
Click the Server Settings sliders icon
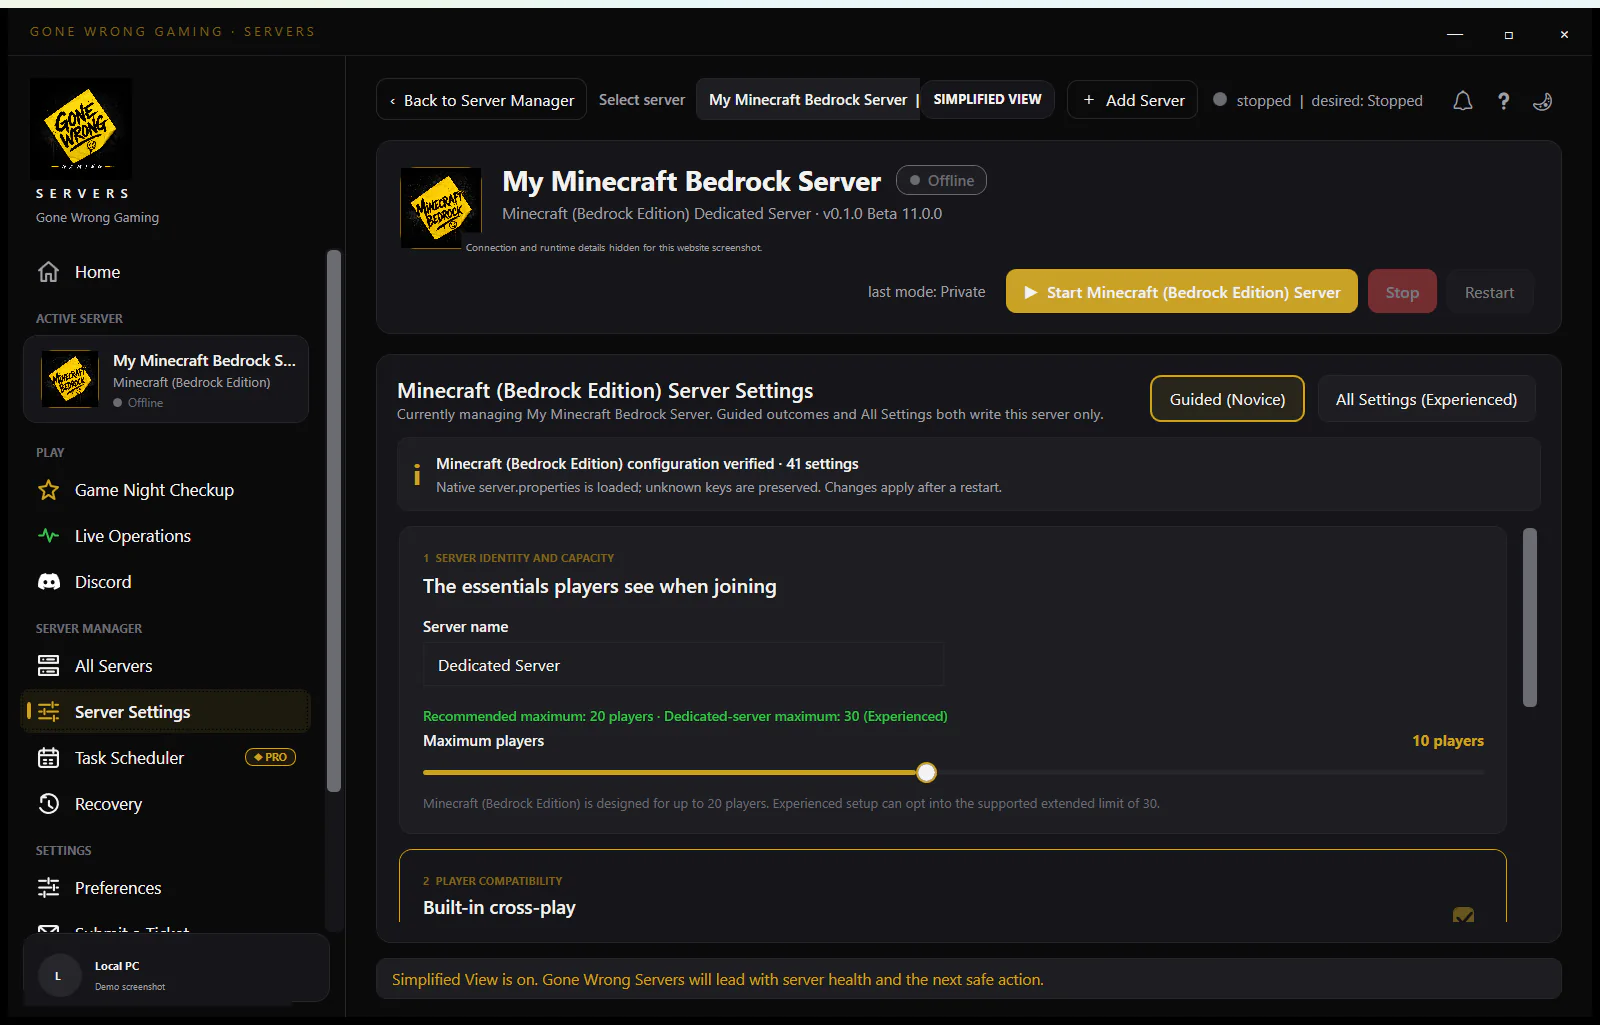click(48, 712)
